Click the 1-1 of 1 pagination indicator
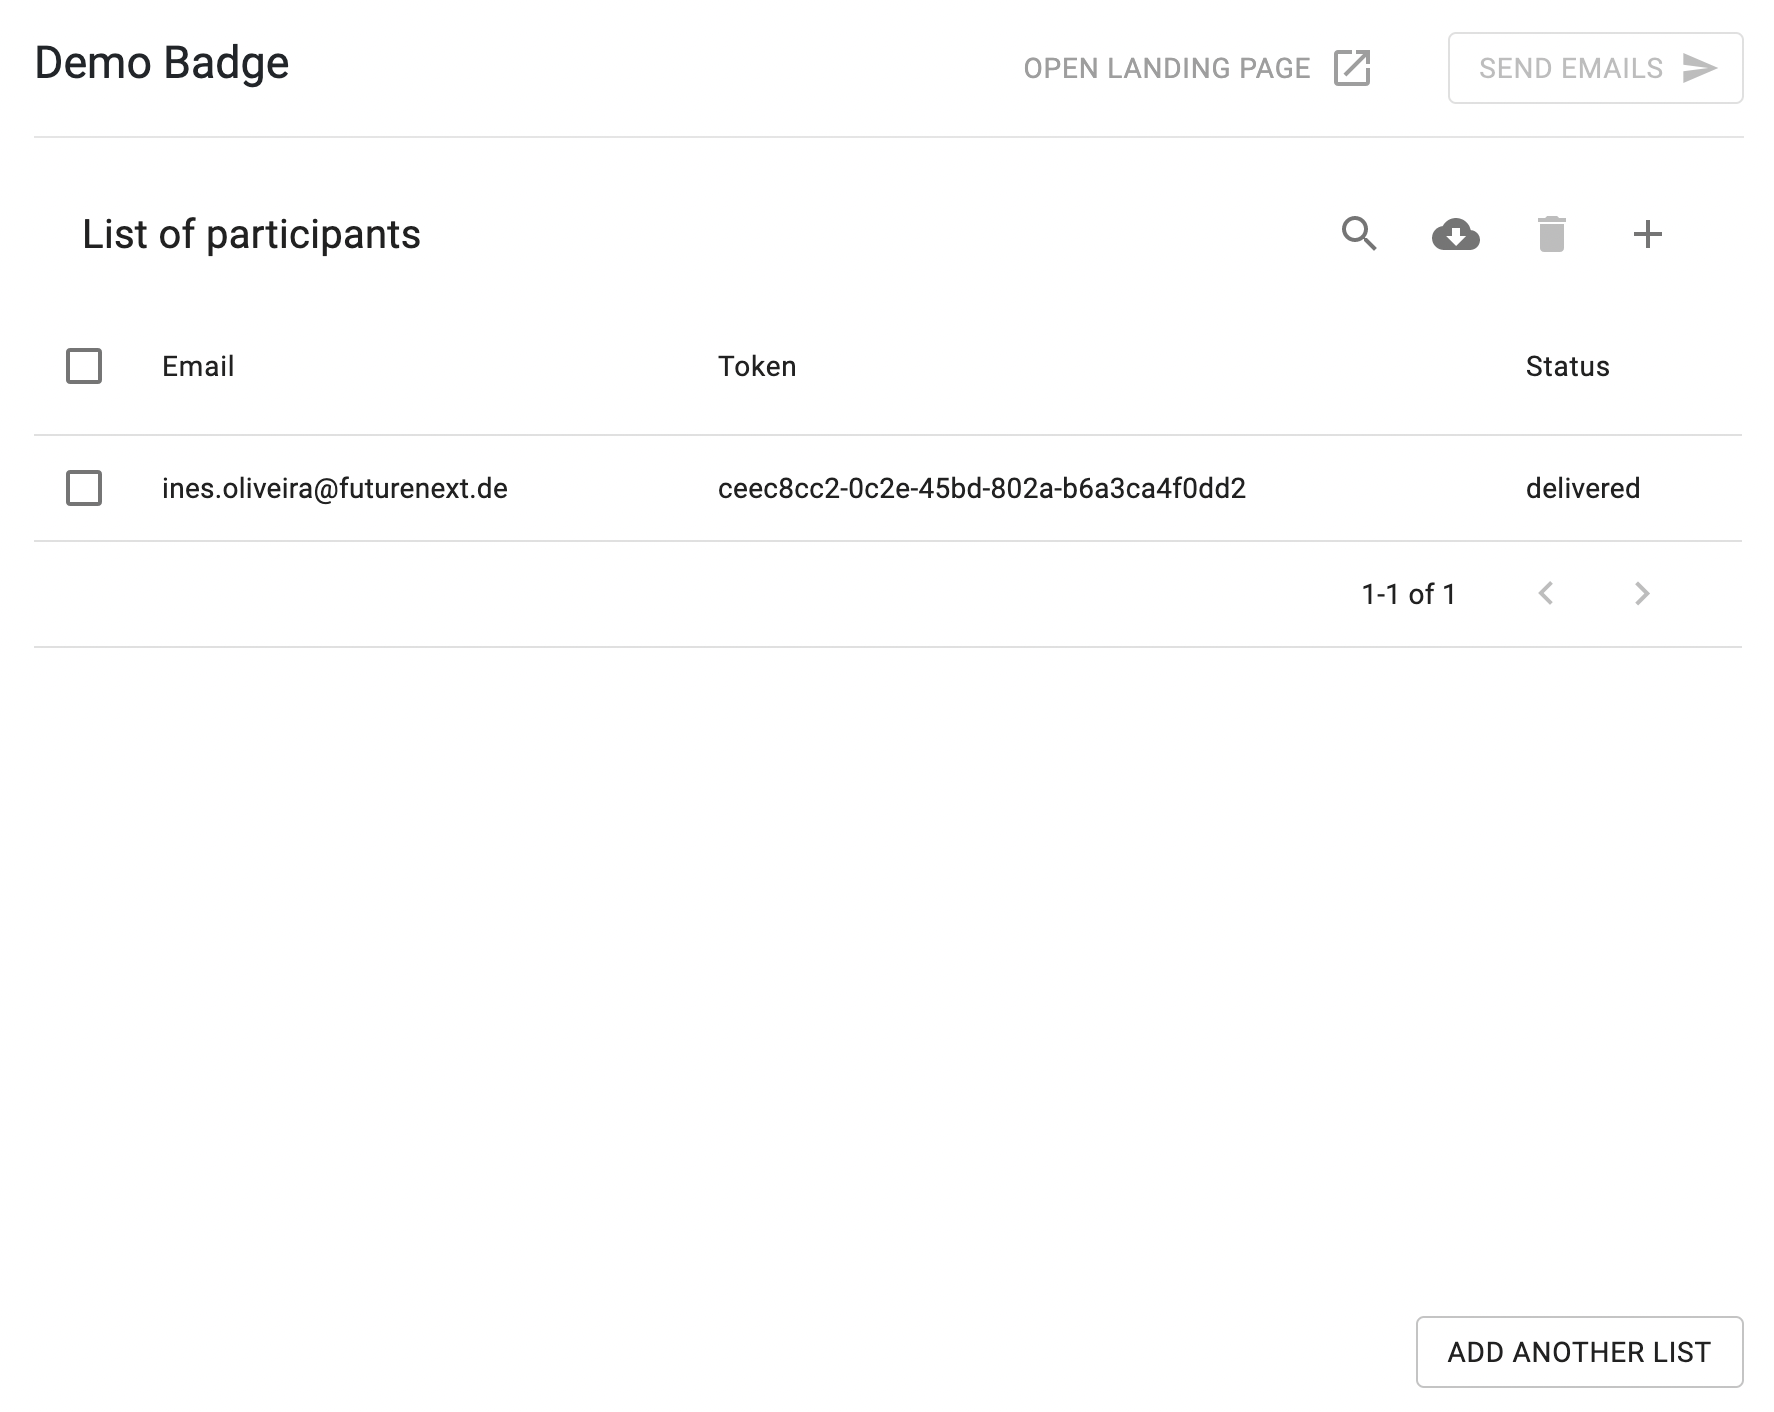Viewport: 1774px width, 1412px height. click(1407, 593)
